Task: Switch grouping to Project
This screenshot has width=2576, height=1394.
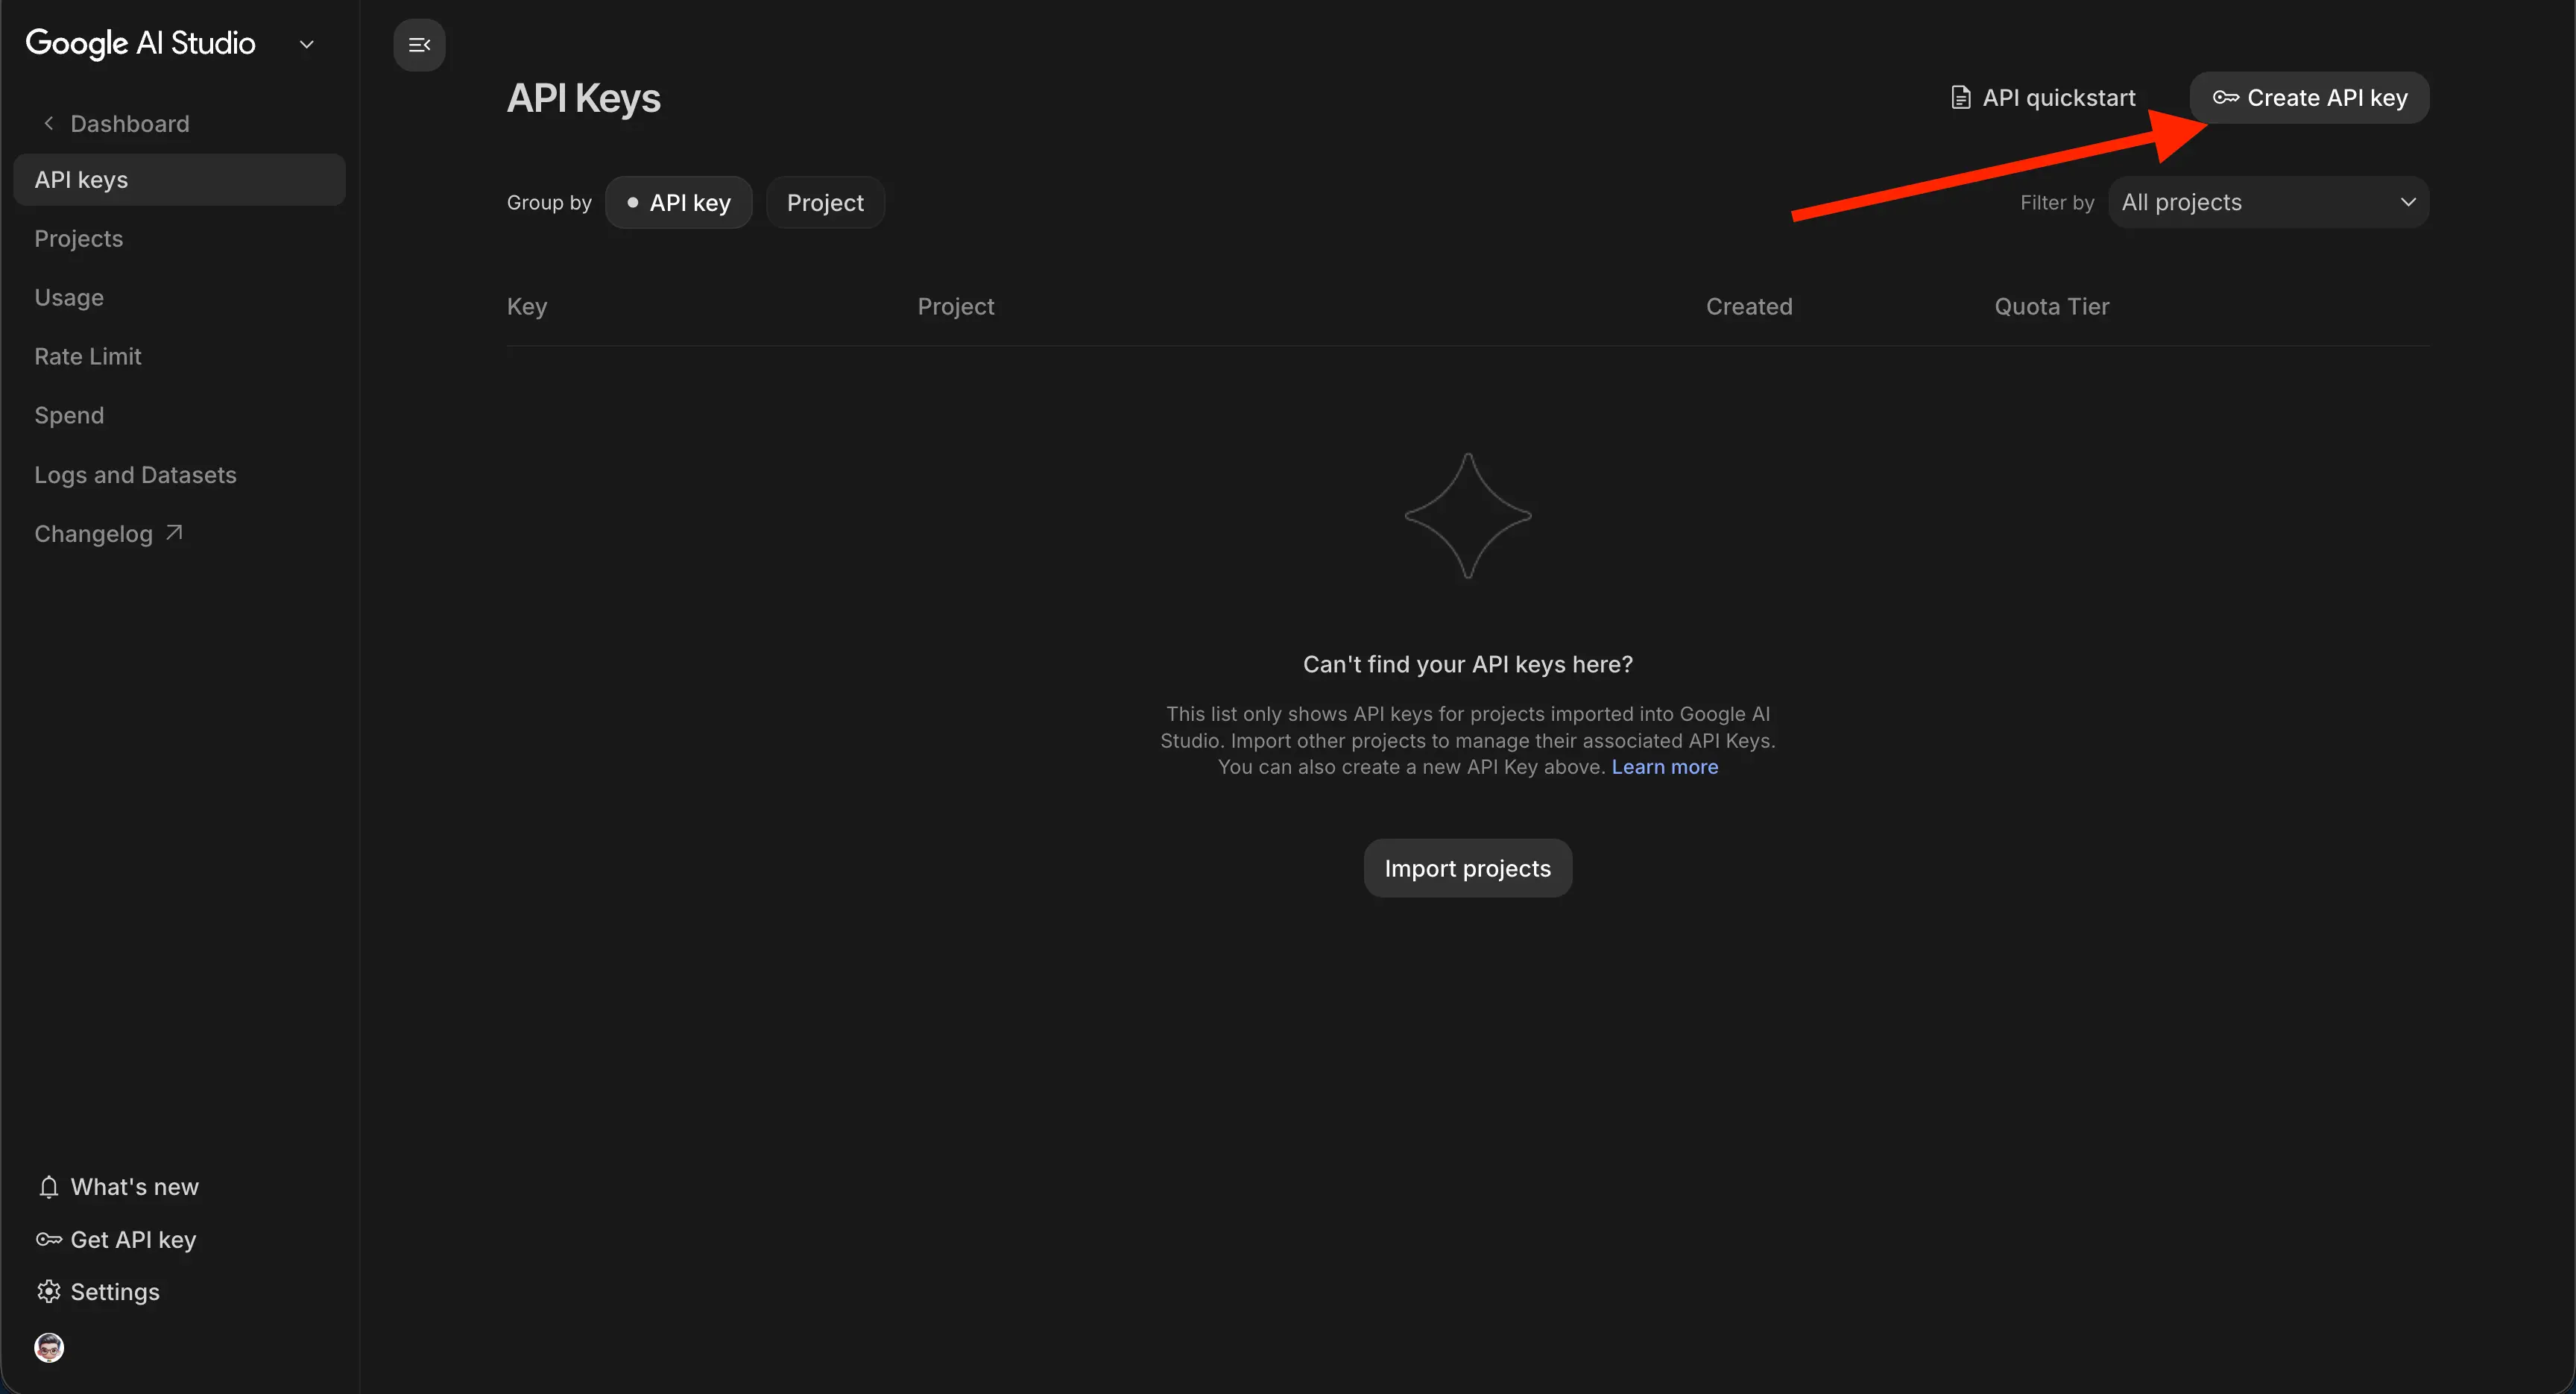Action: click(x=825, y=203)
